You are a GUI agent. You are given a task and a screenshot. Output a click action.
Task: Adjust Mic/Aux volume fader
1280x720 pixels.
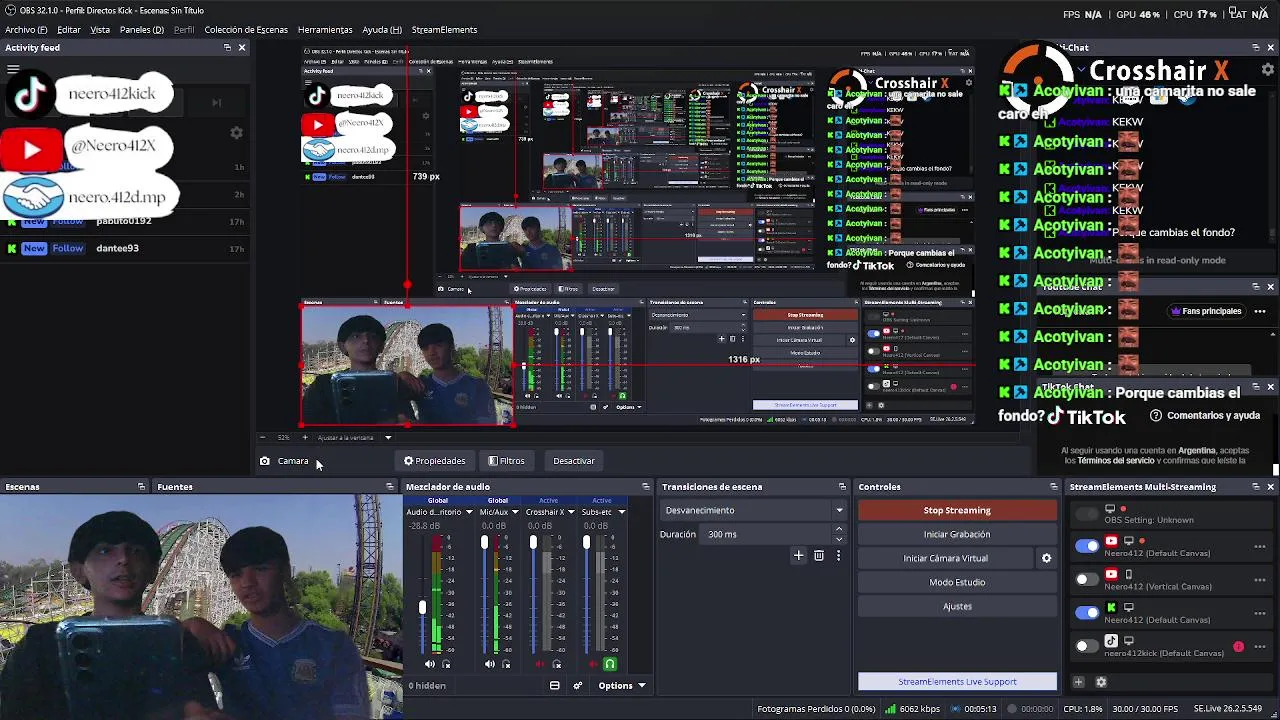[484, 543]
